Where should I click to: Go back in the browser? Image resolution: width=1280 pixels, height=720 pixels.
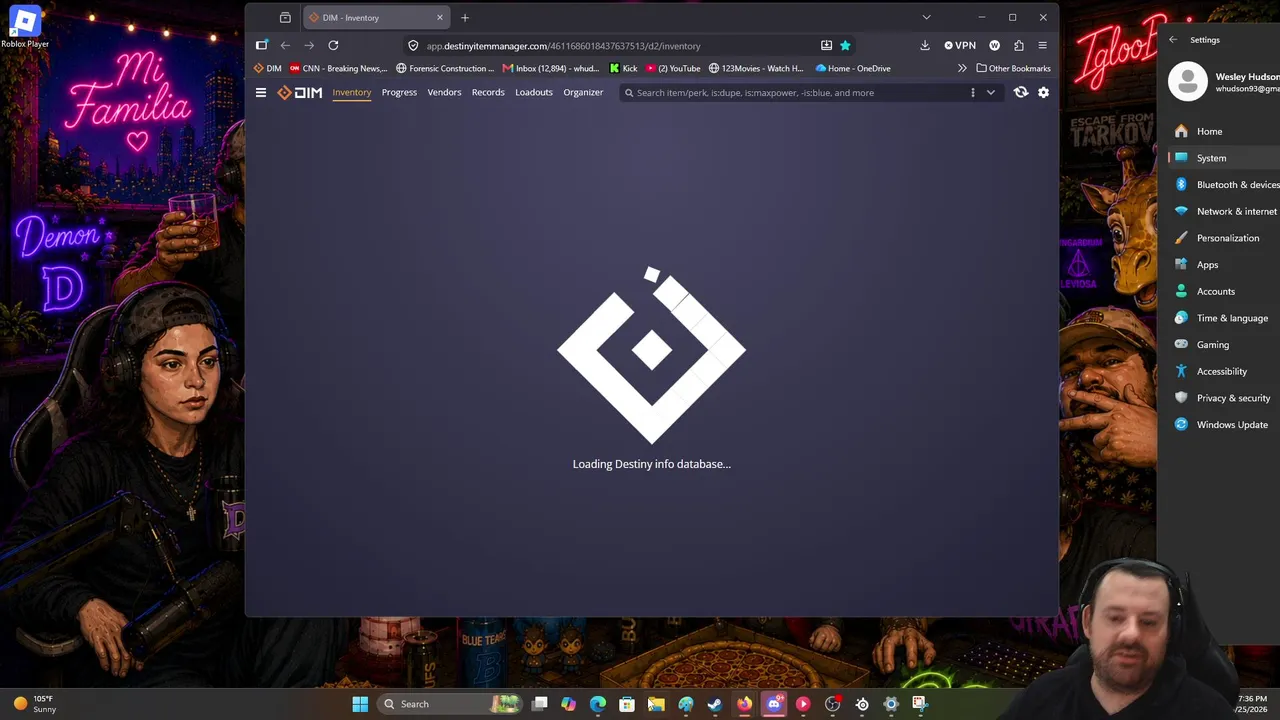pyautogui.click(x=285, y=45)
